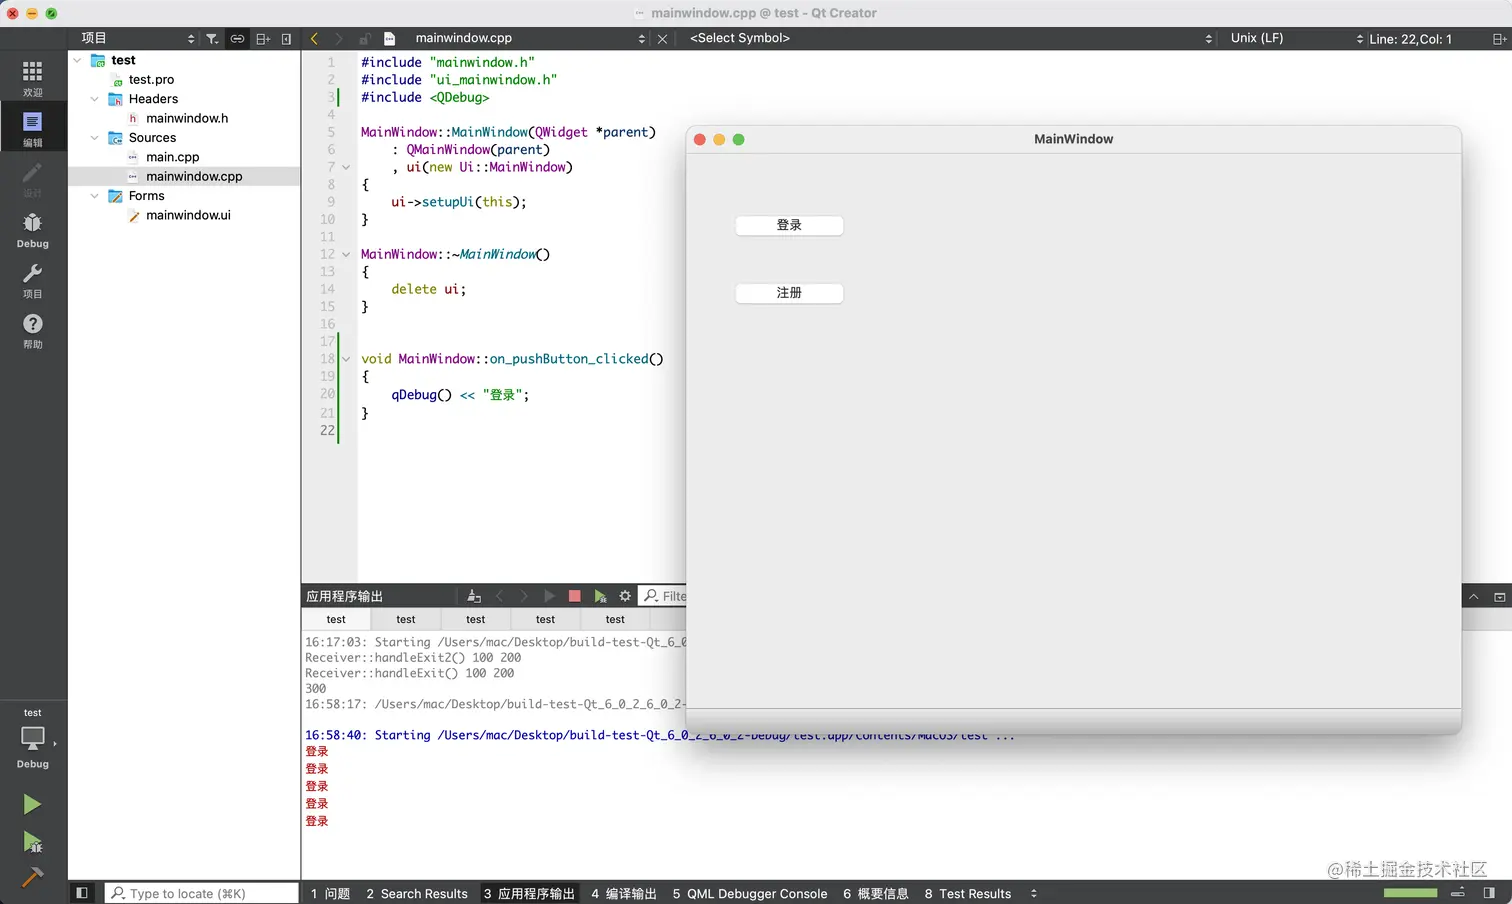
Task: Open the 帮助 Help mode
Action: coord(33,330)
